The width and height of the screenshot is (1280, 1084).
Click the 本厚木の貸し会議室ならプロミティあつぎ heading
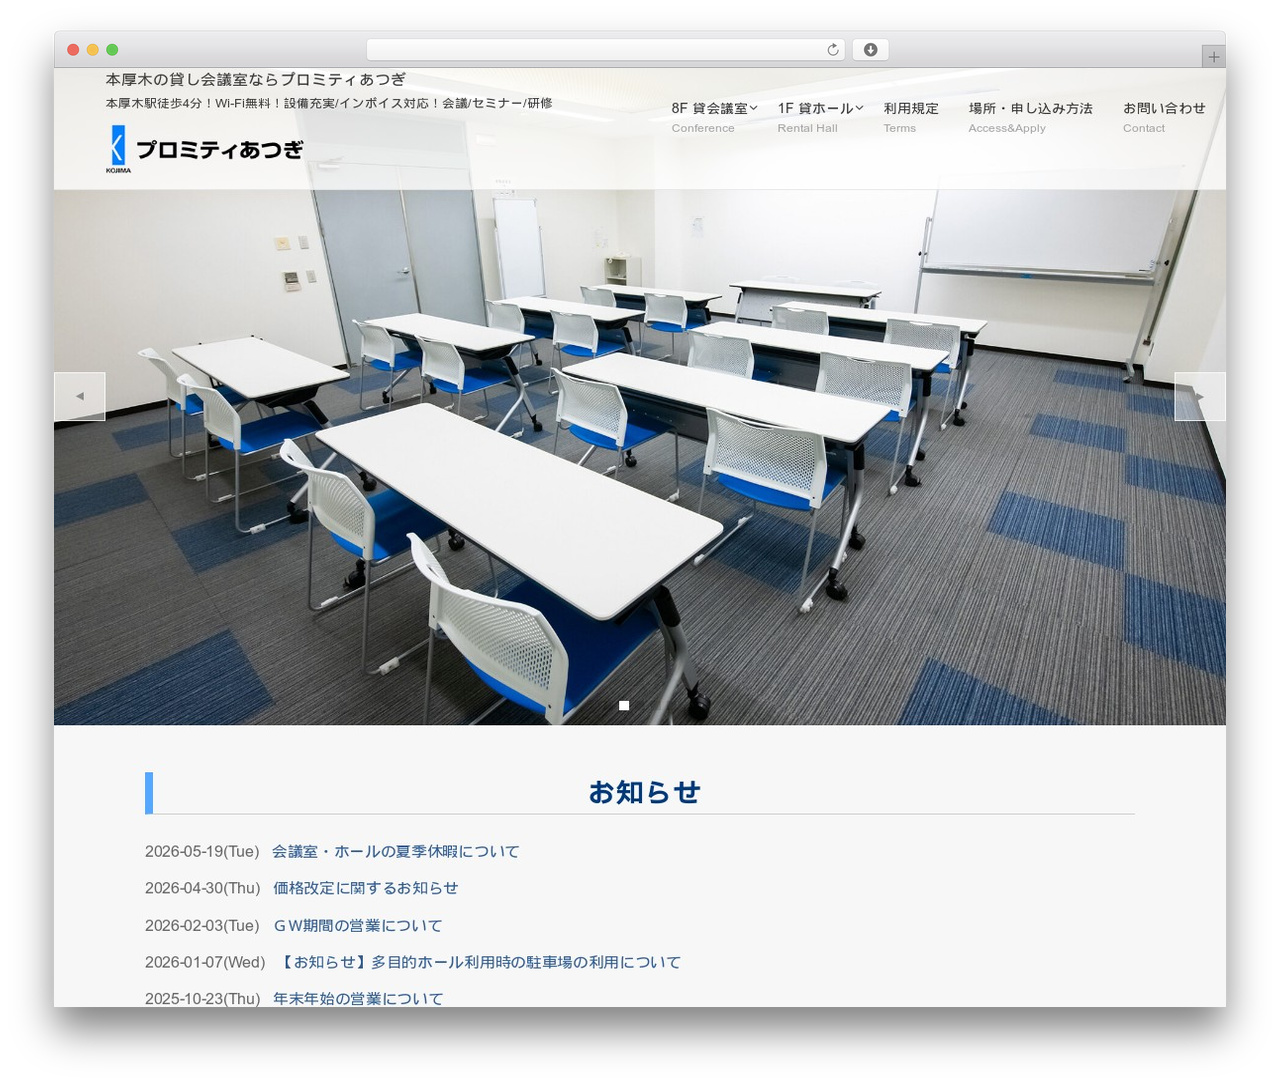click(x=256, y=80)
